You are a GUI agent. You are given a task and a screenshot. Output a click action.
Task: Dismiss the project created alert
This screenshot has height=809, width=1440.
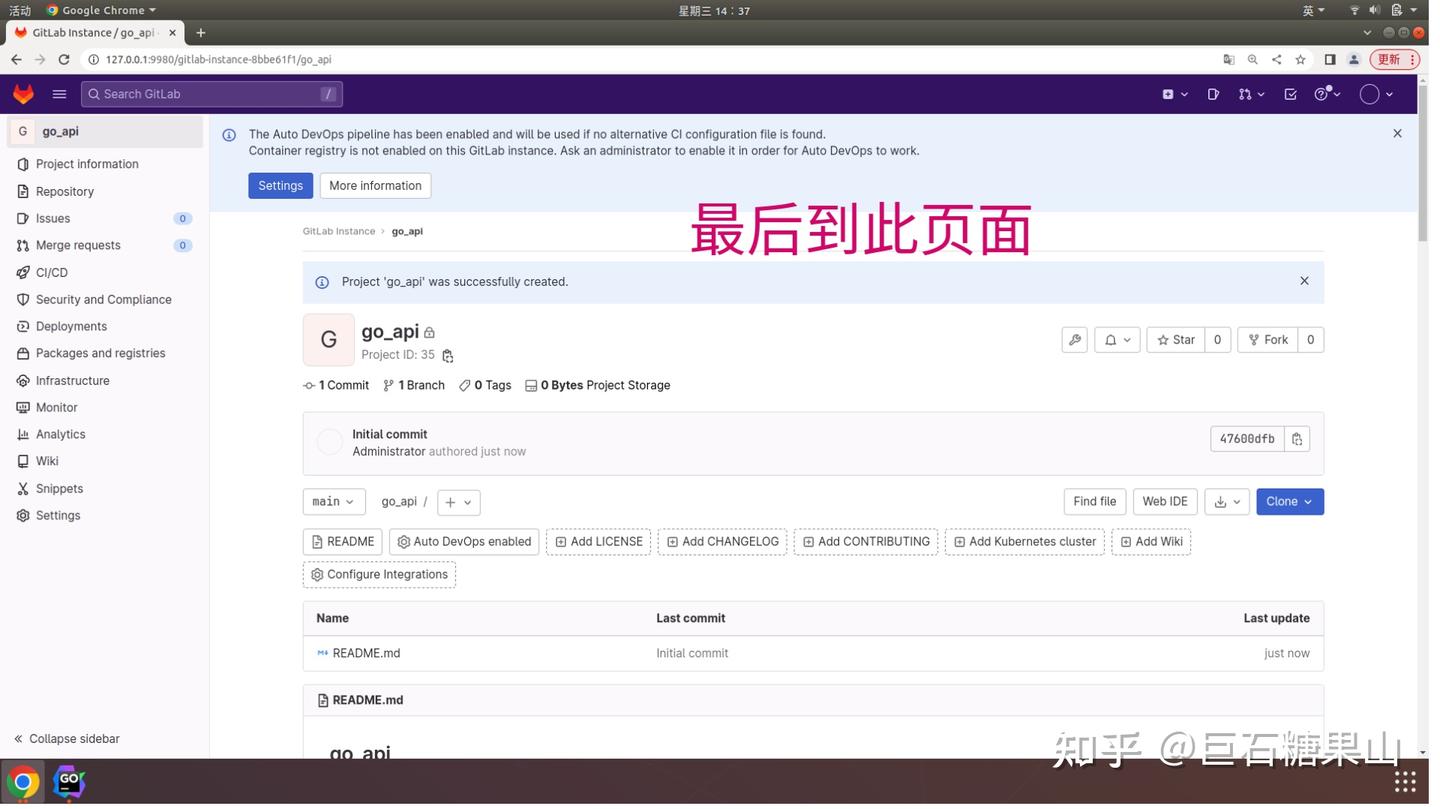(x=1304, y=281)
